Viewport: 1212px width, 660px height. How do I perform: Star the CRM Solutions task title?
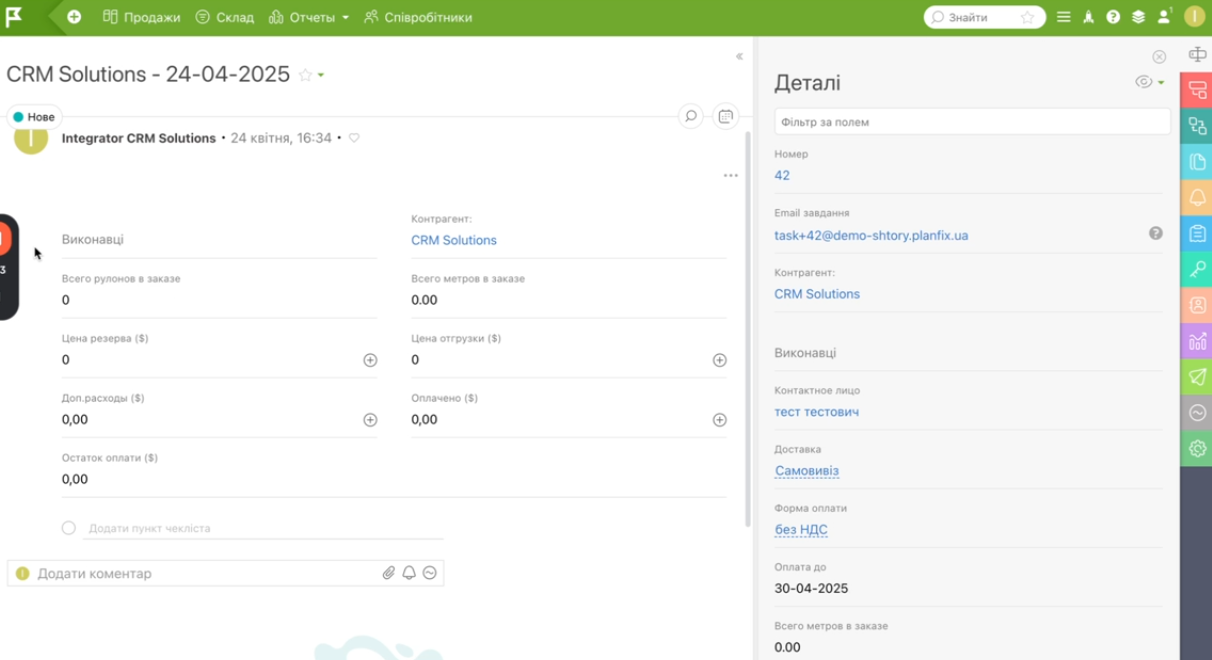[x=305, y=75]
